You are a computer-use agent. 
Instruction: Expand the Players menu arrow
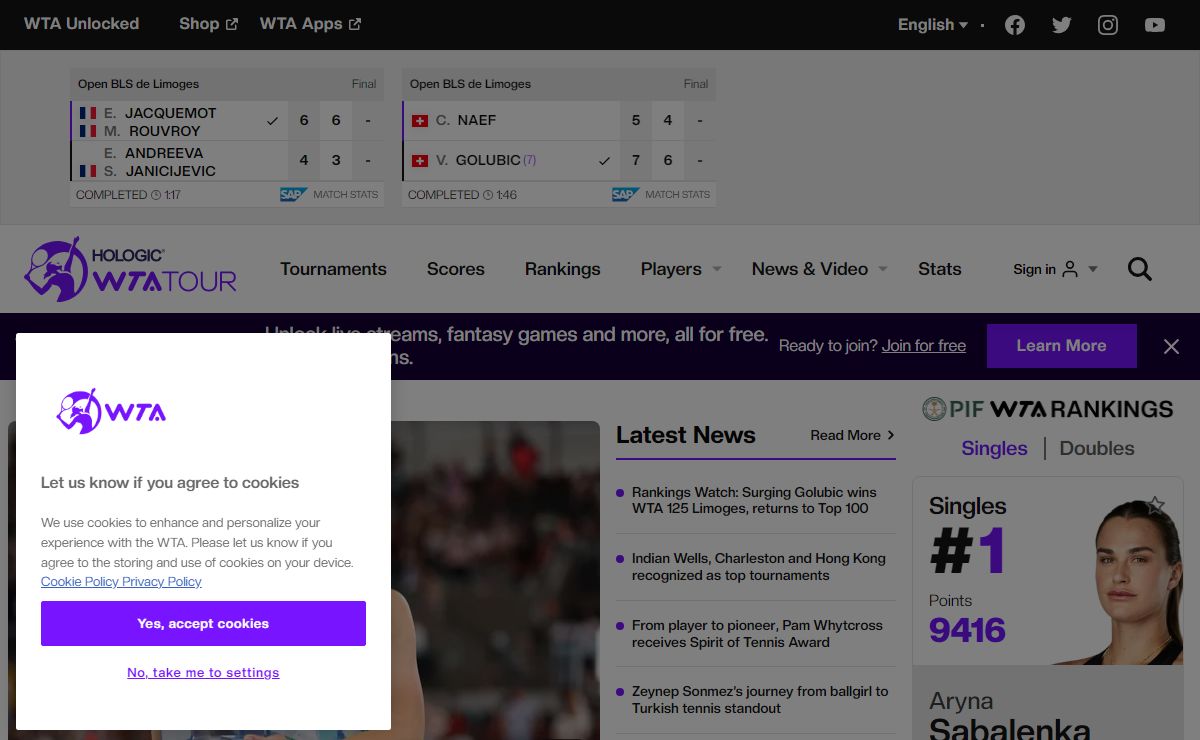pos(717,269)
